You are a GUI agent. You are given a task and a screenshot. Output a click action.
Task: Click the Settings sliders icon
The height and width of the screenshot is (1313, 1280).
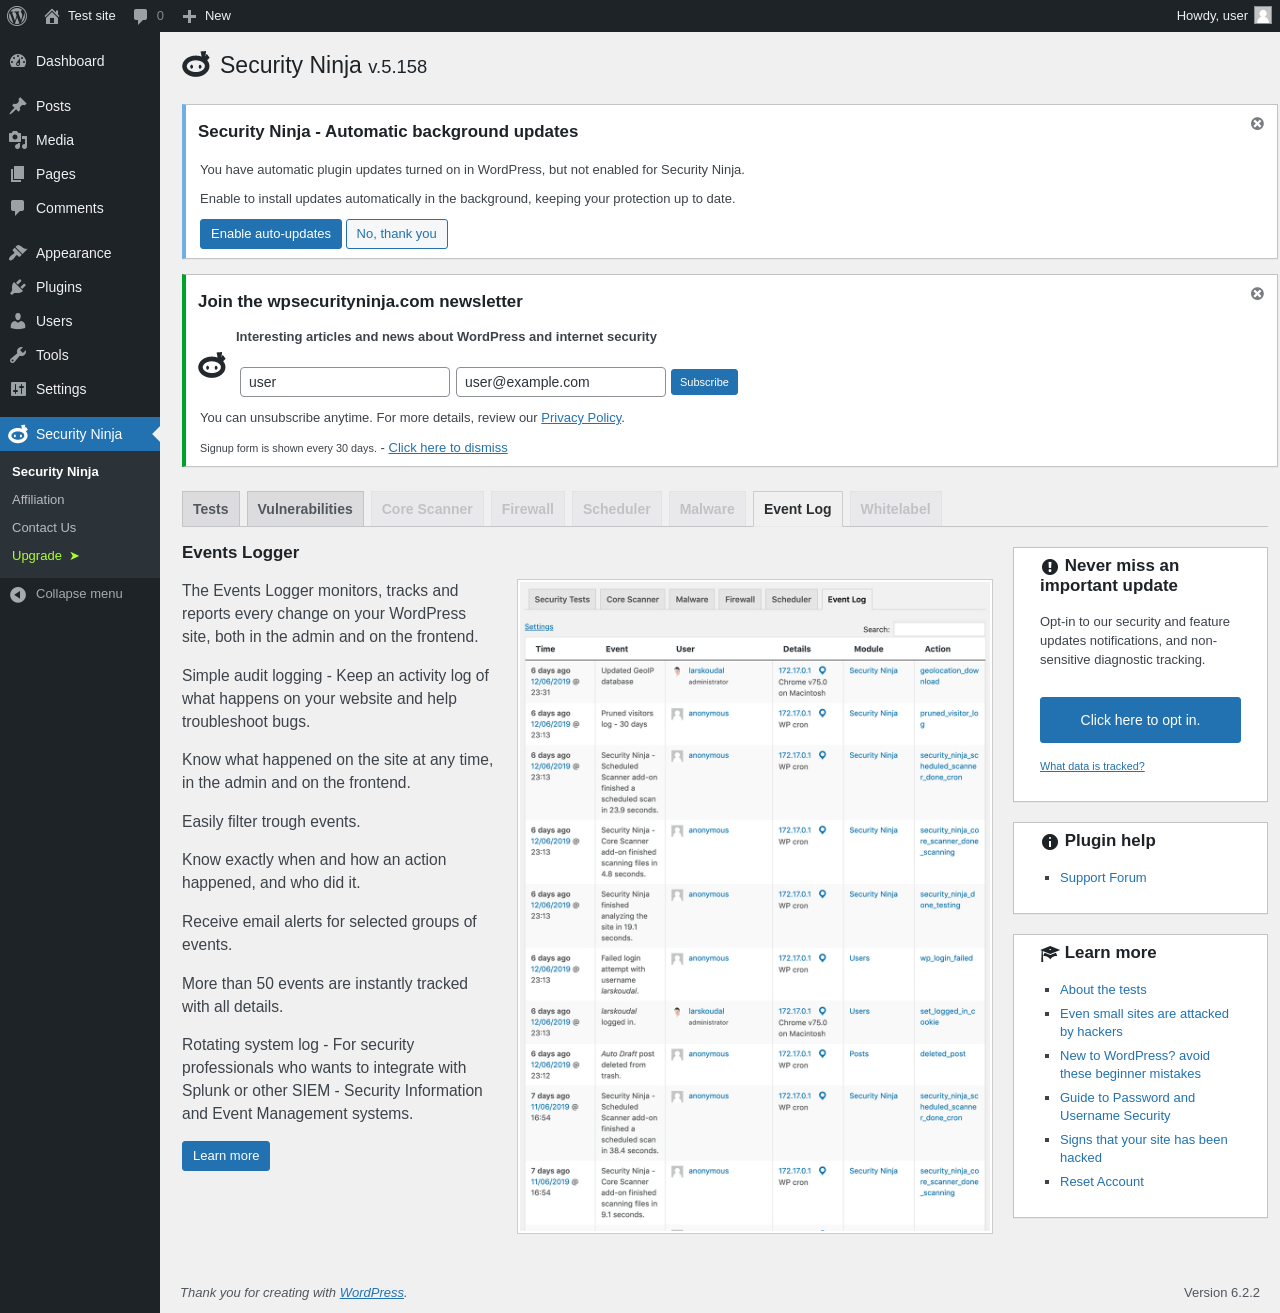click(x=18, y=389)
